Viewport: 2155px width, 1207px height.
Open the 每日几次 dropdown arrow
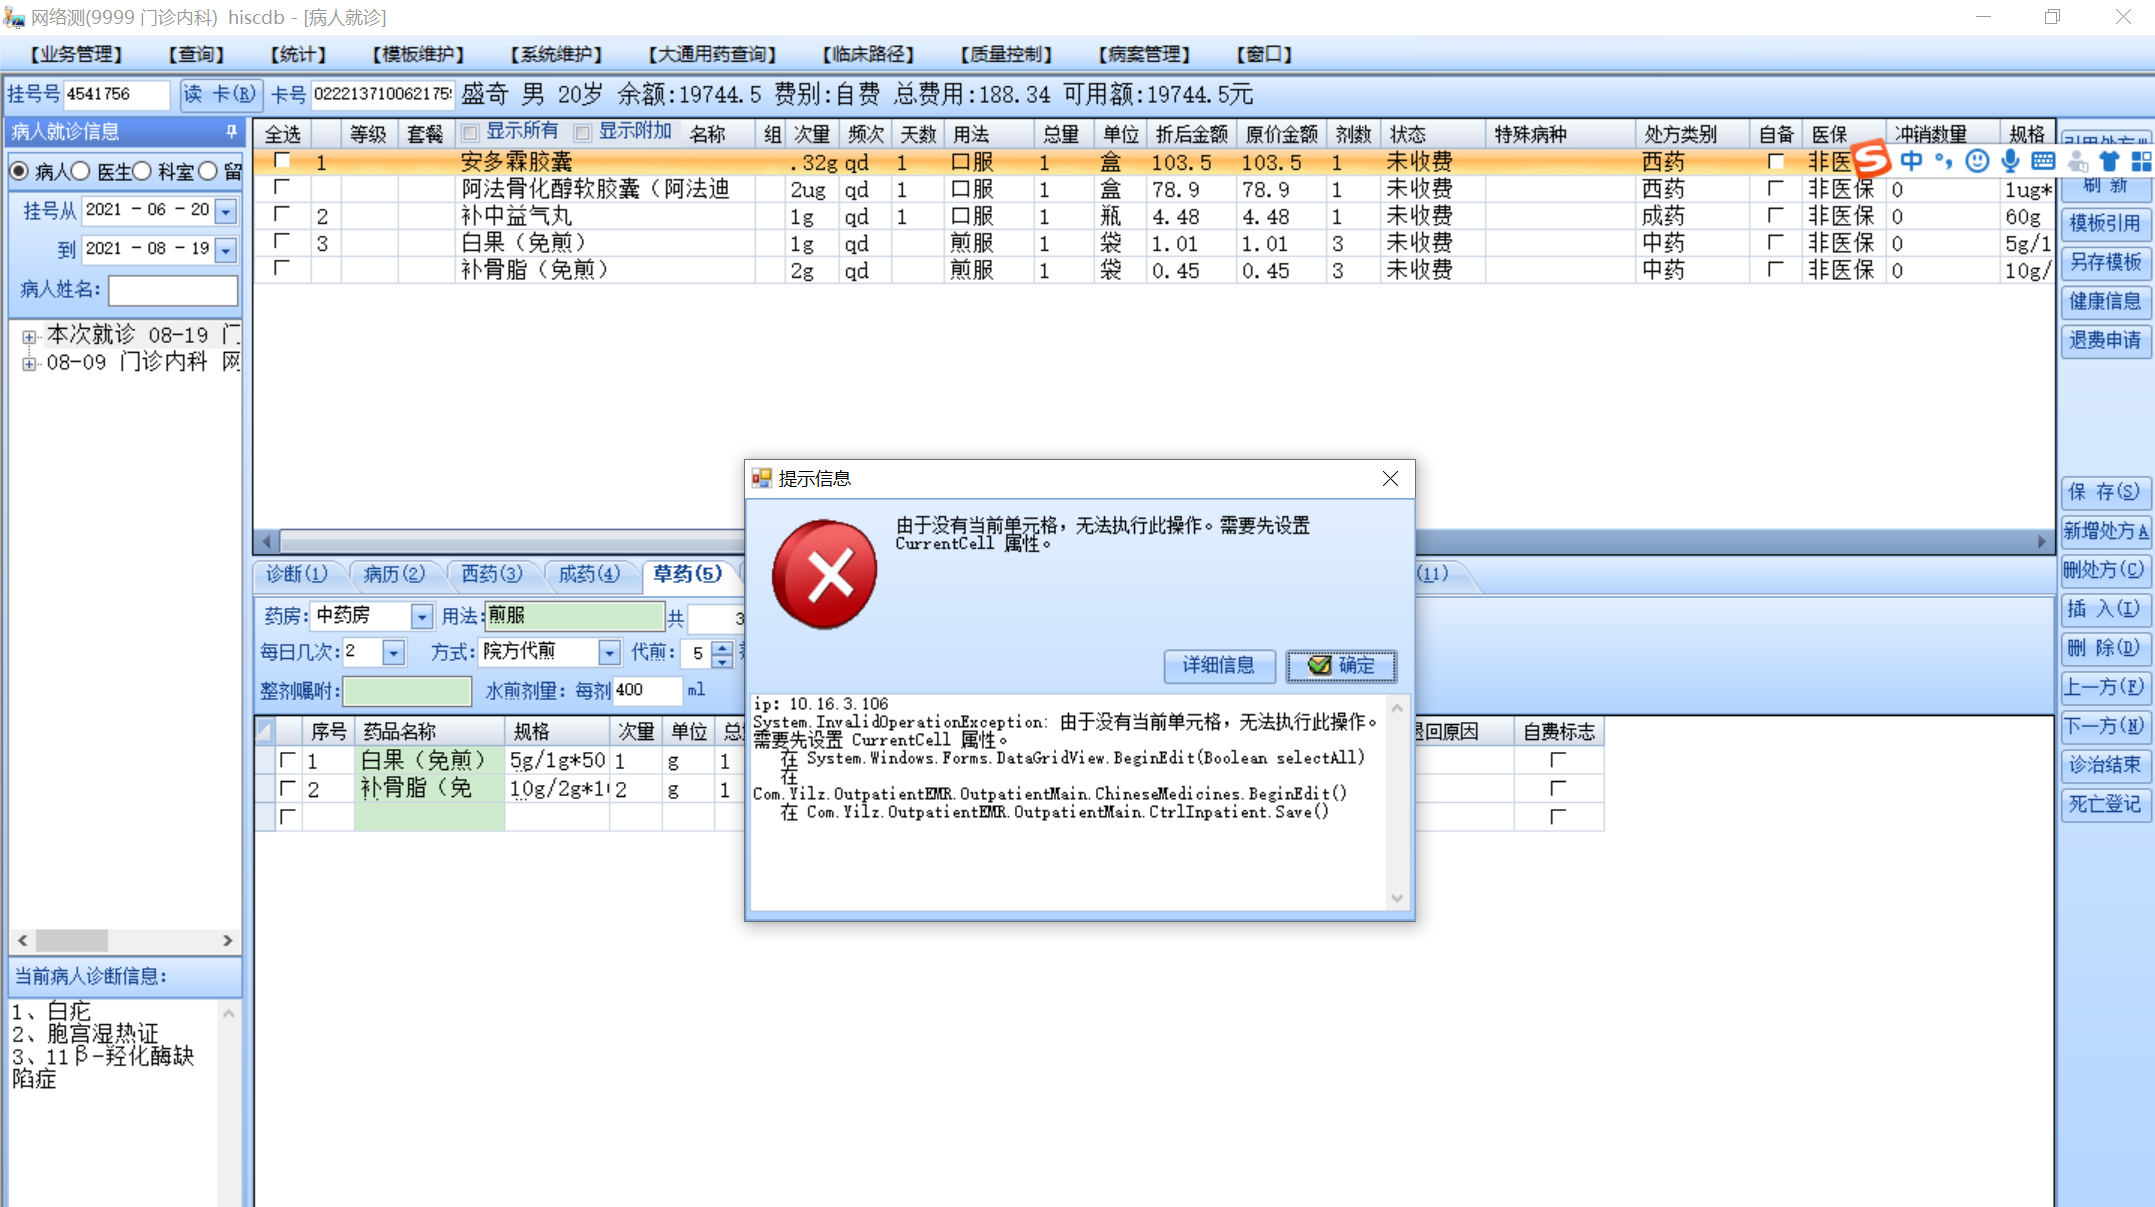[394, 653]
